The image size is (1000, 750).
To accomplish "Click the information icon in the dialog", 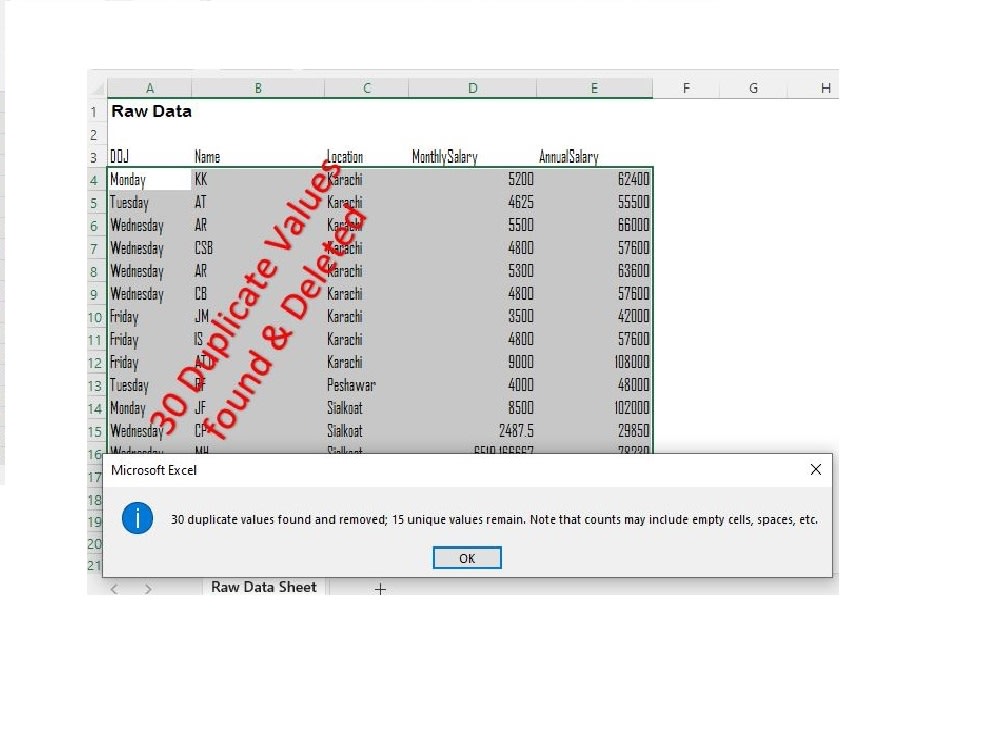I will (x=137, y=519).
